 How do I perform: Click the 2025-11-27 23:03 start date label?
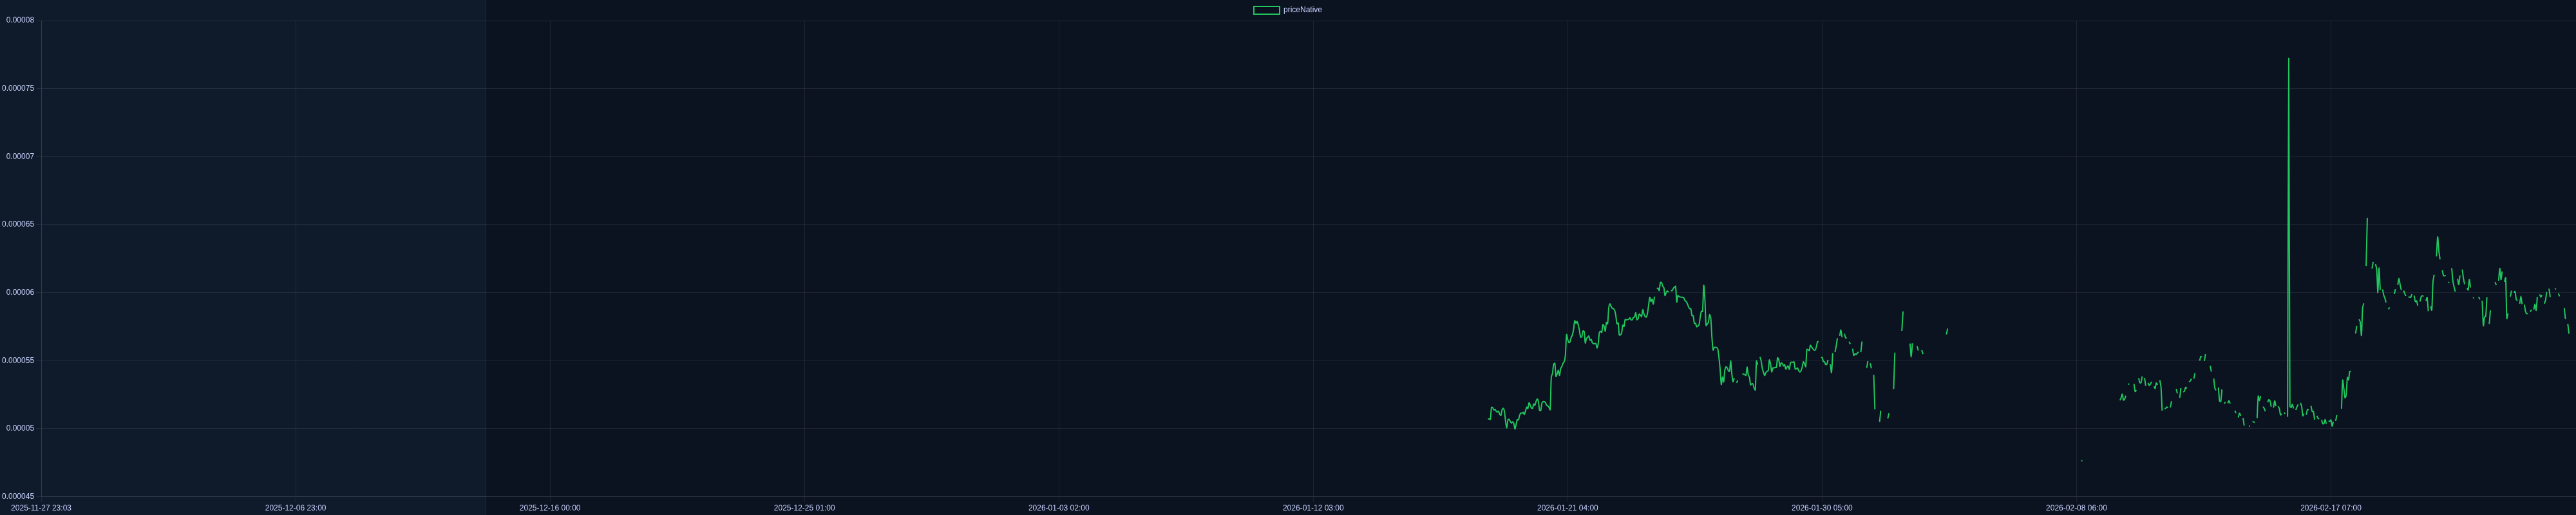(41, 508)
